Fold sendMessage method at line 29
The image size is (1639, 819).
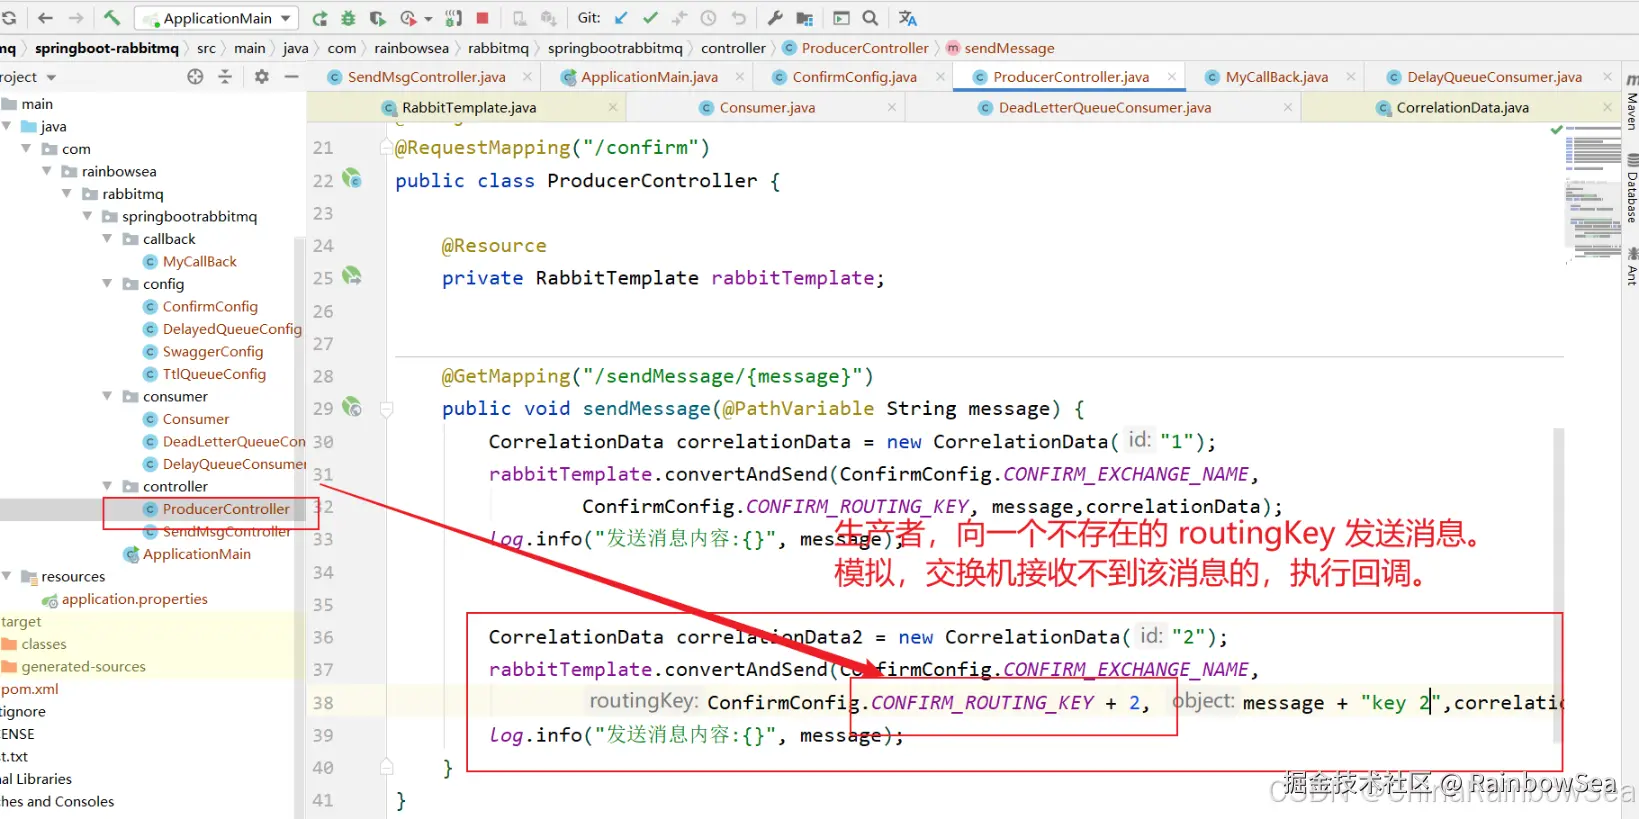386,408
